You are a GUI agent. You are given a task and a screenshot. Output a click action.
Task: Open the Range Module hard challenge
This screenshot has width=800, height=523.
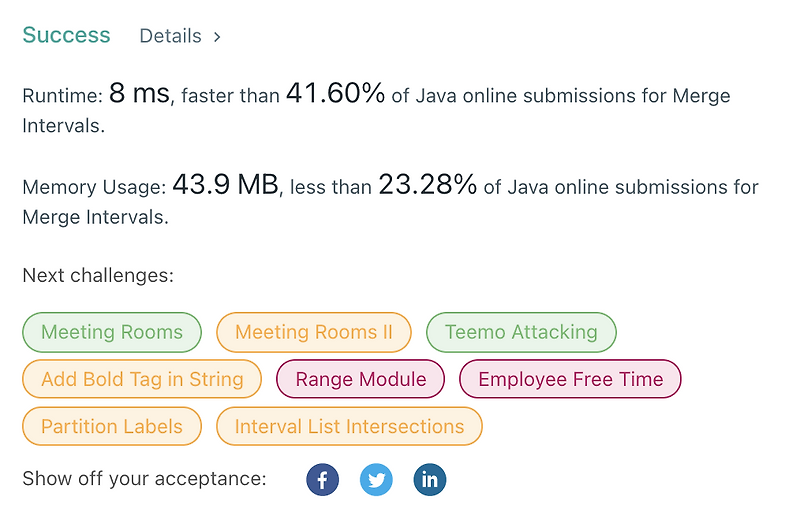click(361, 379)
